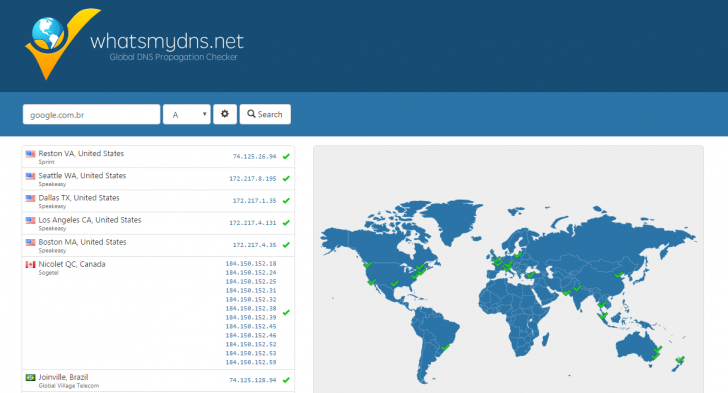The height and width of the screenshot is (393, 728).
Task: Select the Boston MA, United States server row
Action: point(158,245)
